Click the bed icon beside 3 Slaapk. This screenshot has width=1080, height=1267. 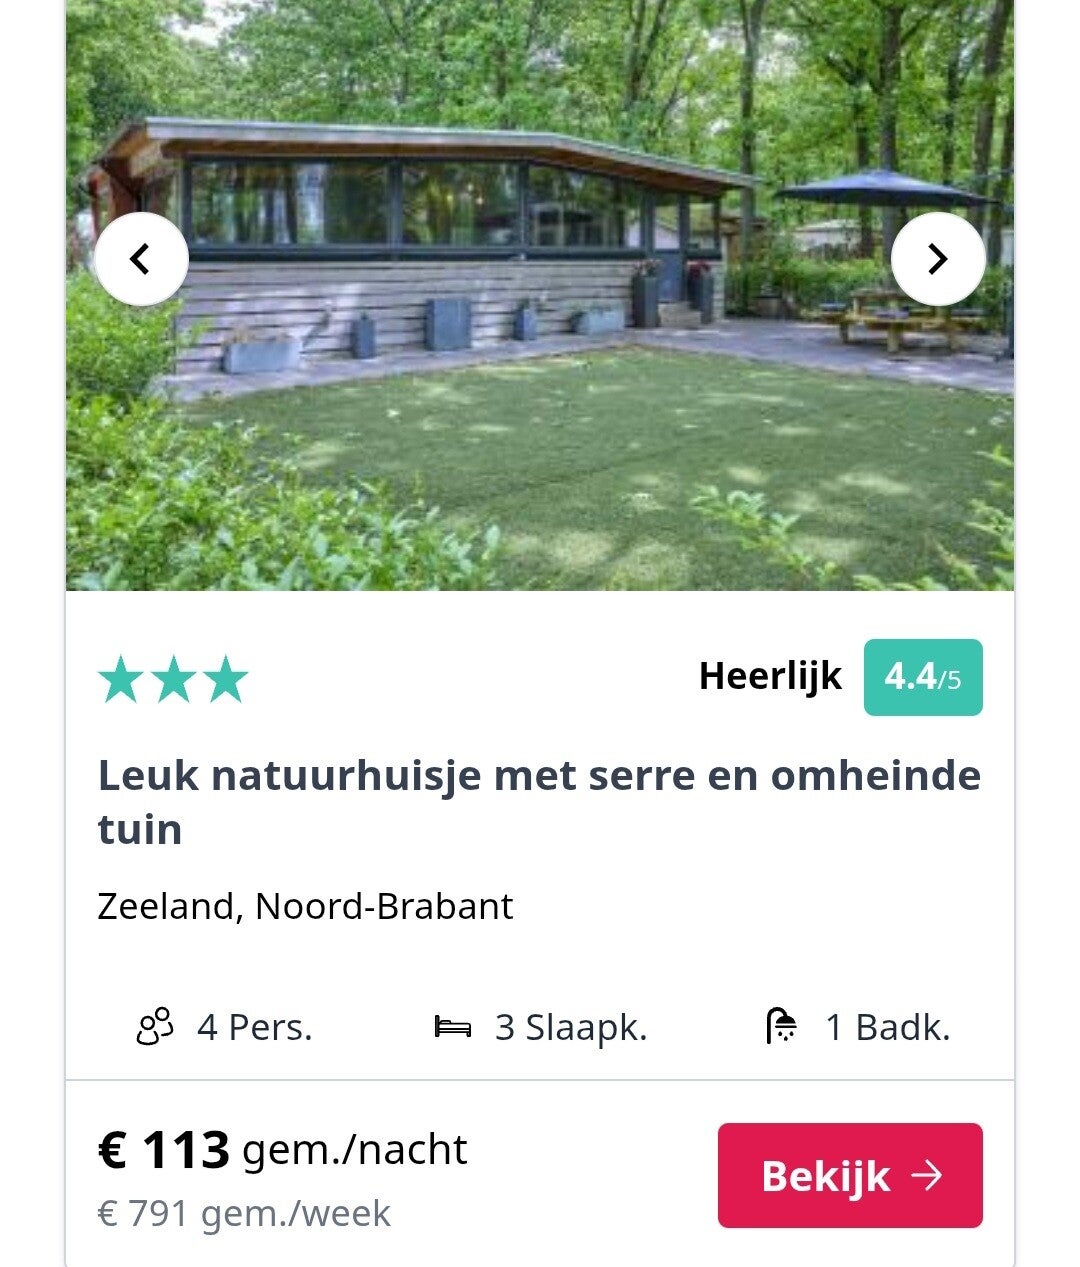pos(453,1027)
